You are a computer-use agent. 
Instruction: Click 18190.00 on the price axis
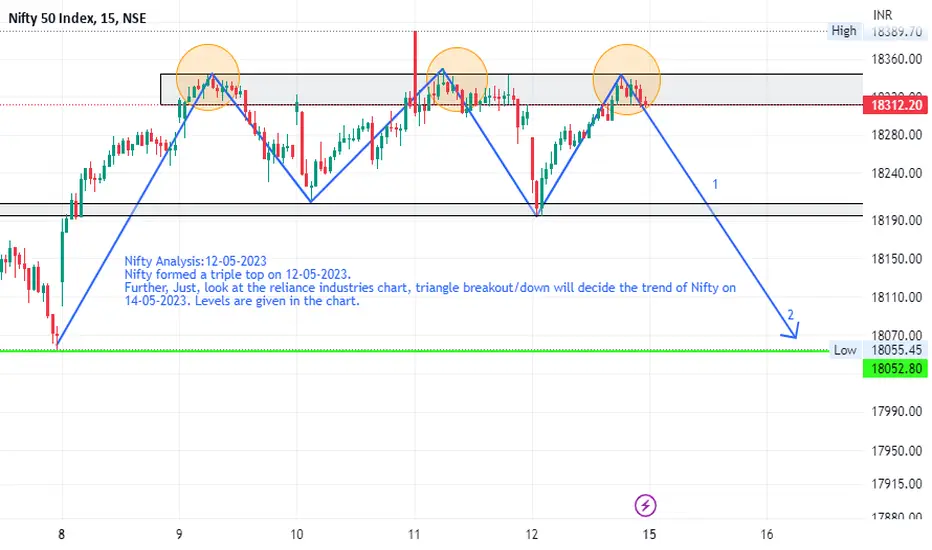(896, 221)
